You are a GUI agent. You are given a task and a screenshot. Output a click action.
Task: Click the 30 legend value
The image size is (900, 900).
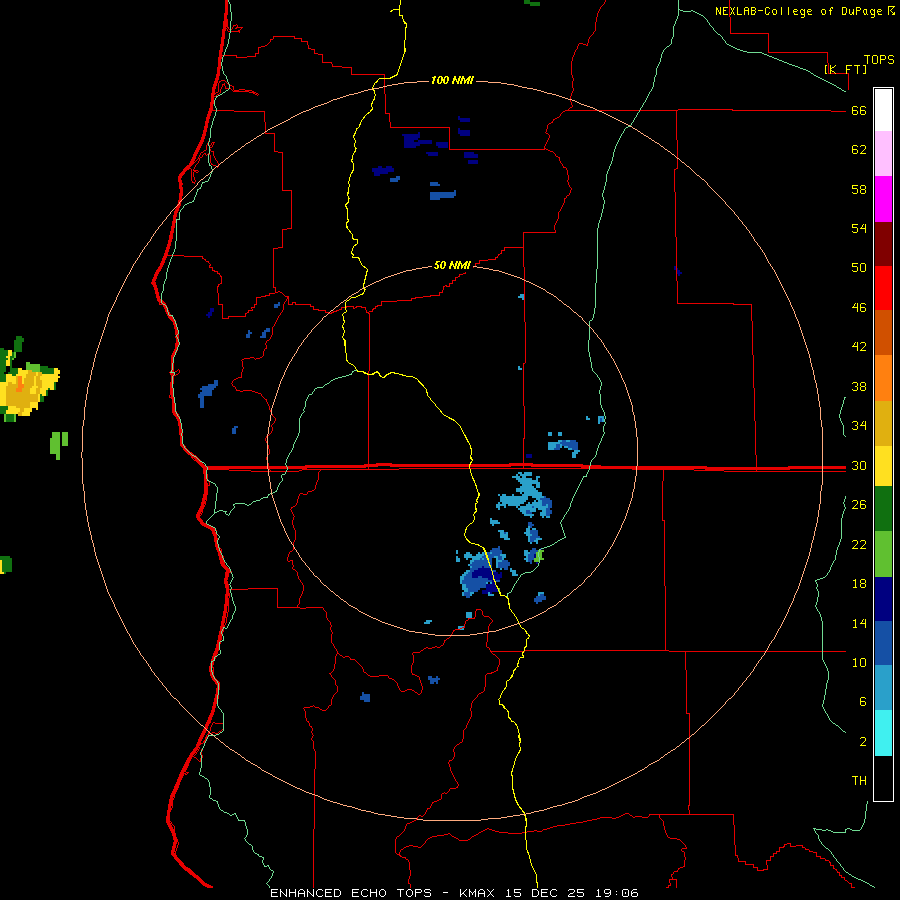pos(859,465)
